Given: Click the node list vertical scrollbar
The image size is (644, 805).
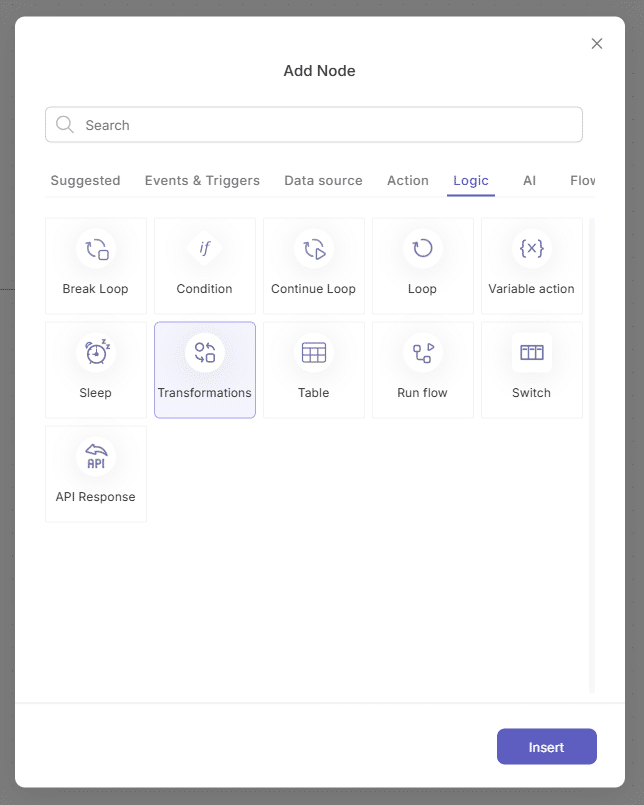Looking at the screenshot, I should (x=592, y=455).
